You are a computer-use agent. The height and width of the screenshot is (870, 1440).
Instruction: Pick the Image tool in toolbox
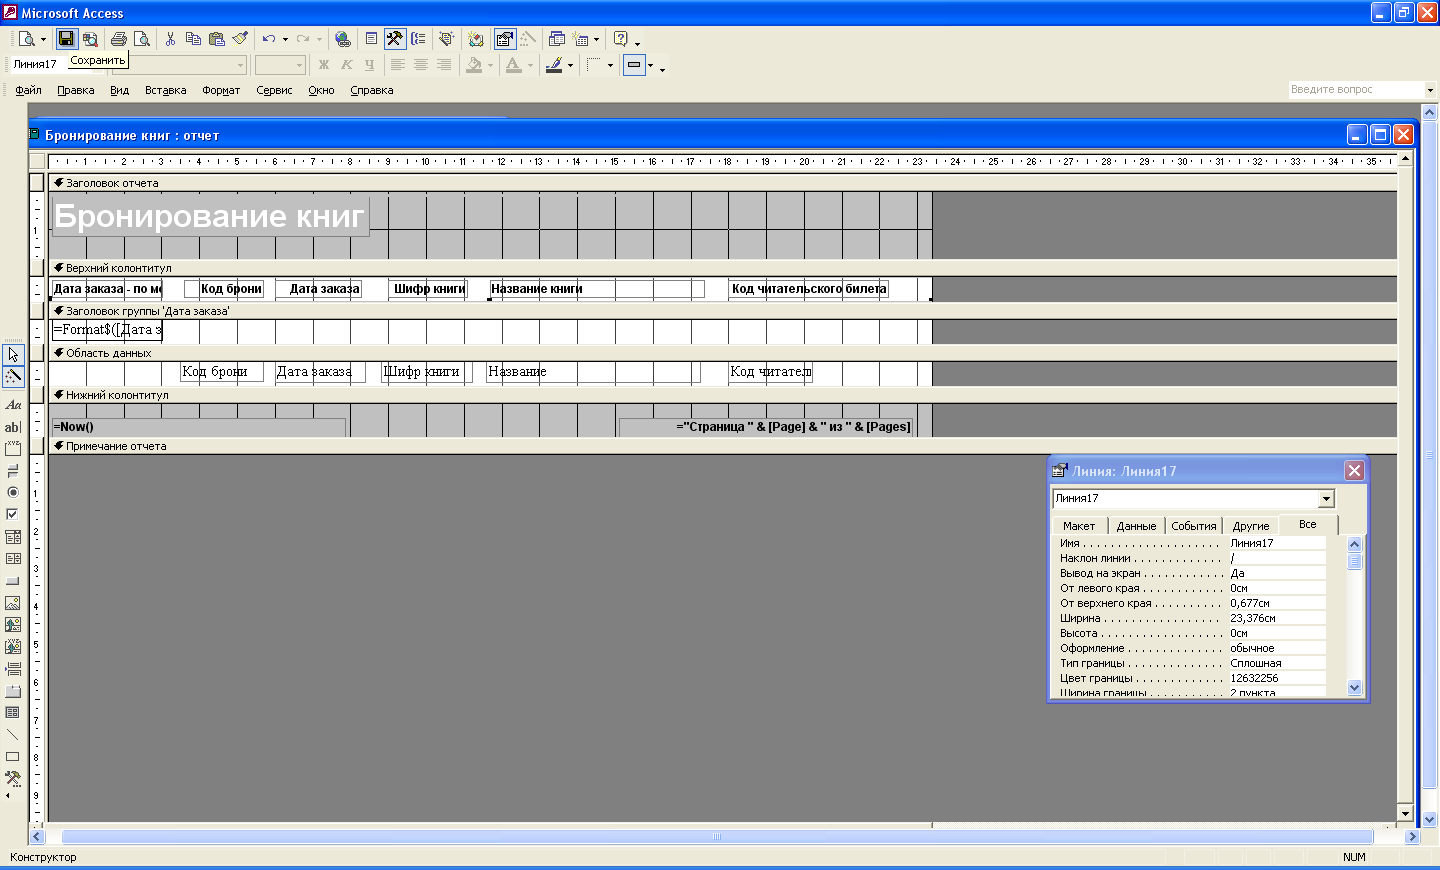[x=13, y=603]
